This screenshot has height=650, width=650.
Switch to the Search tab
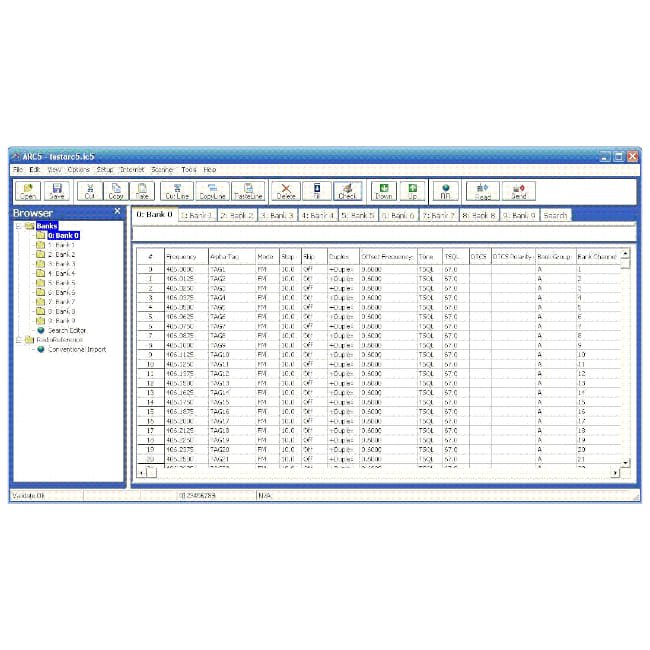(555, 215)
